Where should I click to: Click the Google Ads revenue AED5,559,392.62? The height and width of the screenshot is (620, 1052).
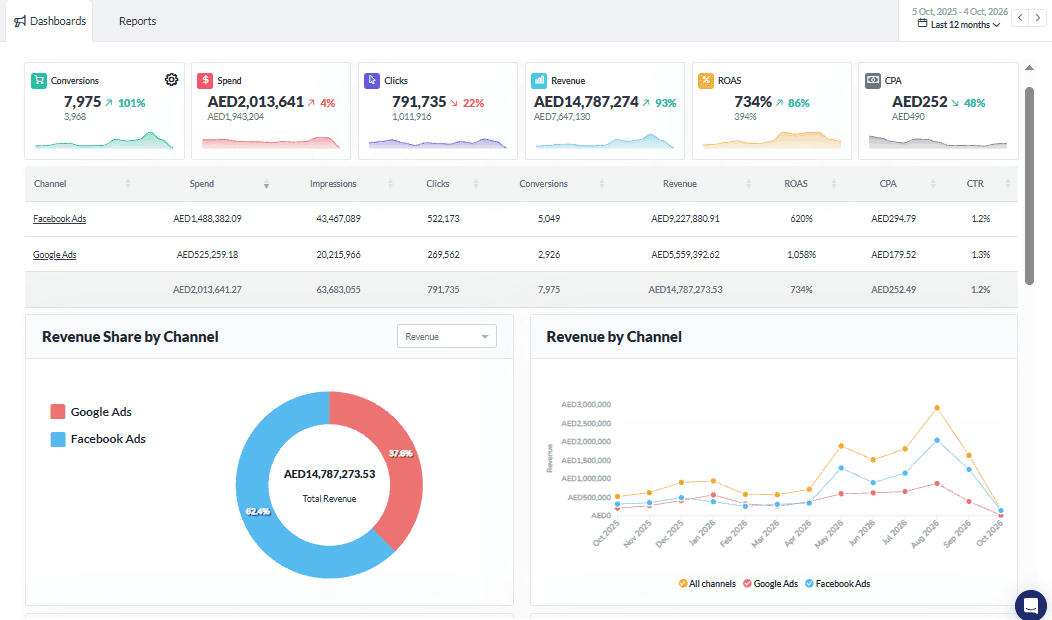tap(685, 255)
